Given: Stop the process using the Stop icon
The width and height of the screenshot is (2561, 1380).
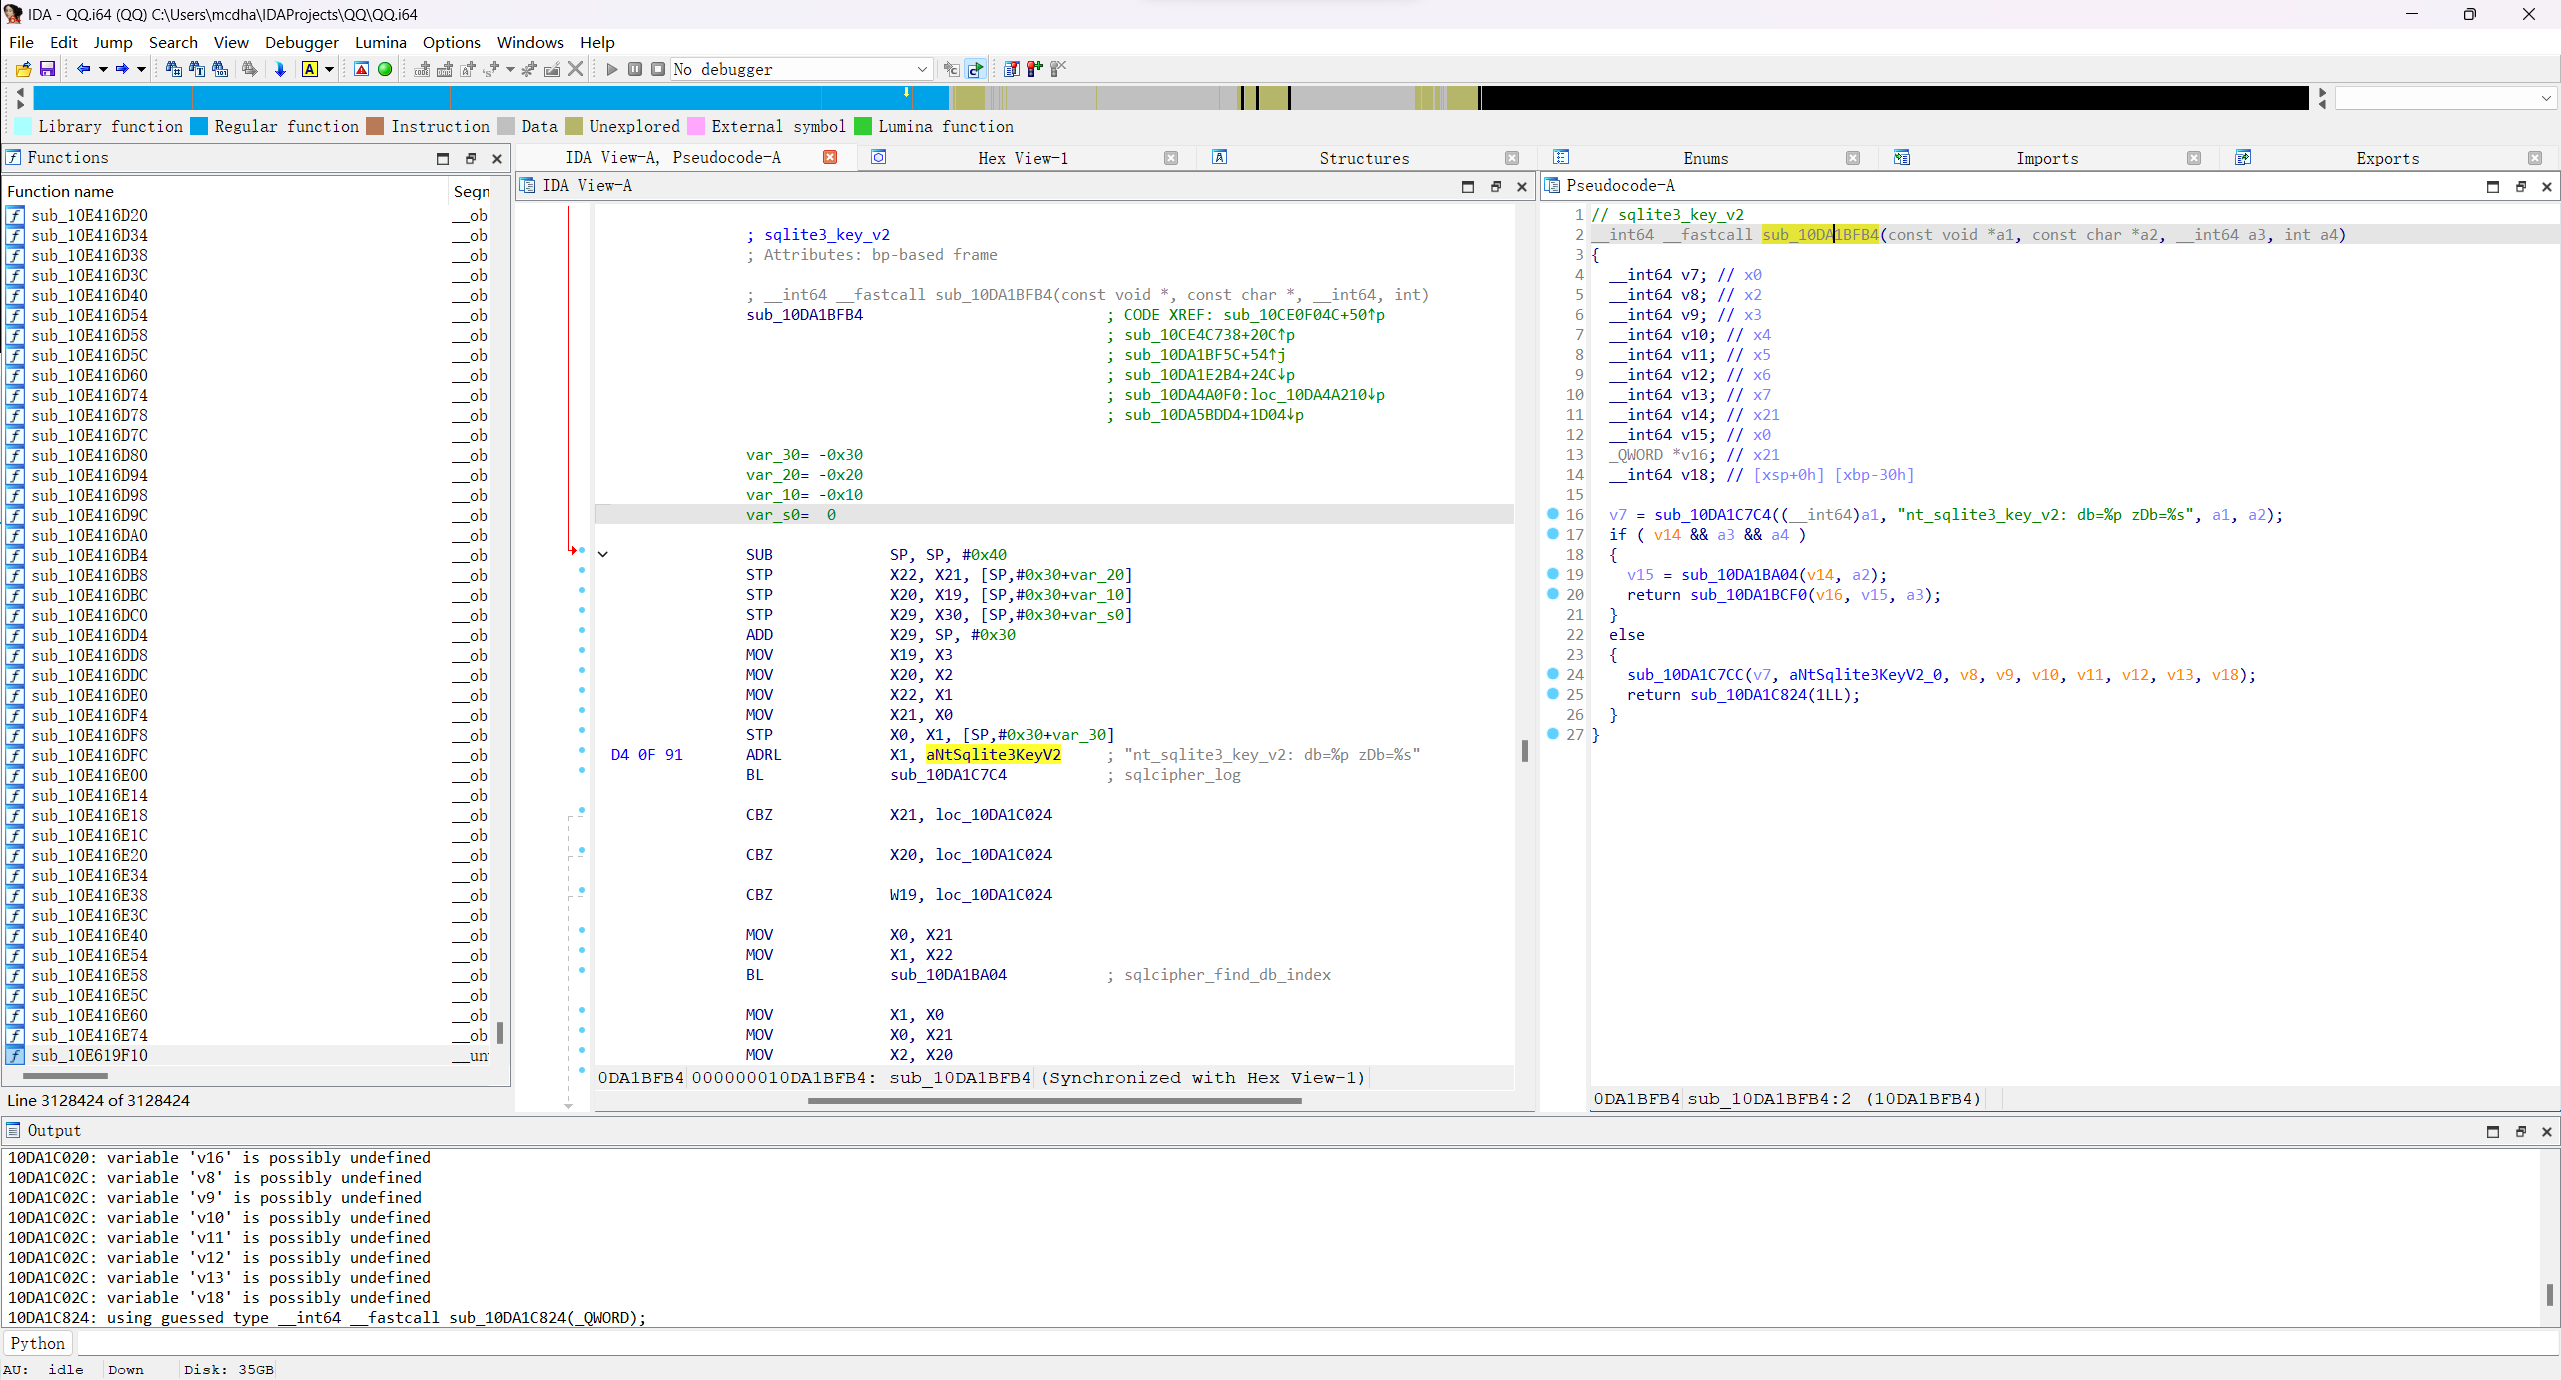Looking at the screenshot, I should [x=658, y=69].
